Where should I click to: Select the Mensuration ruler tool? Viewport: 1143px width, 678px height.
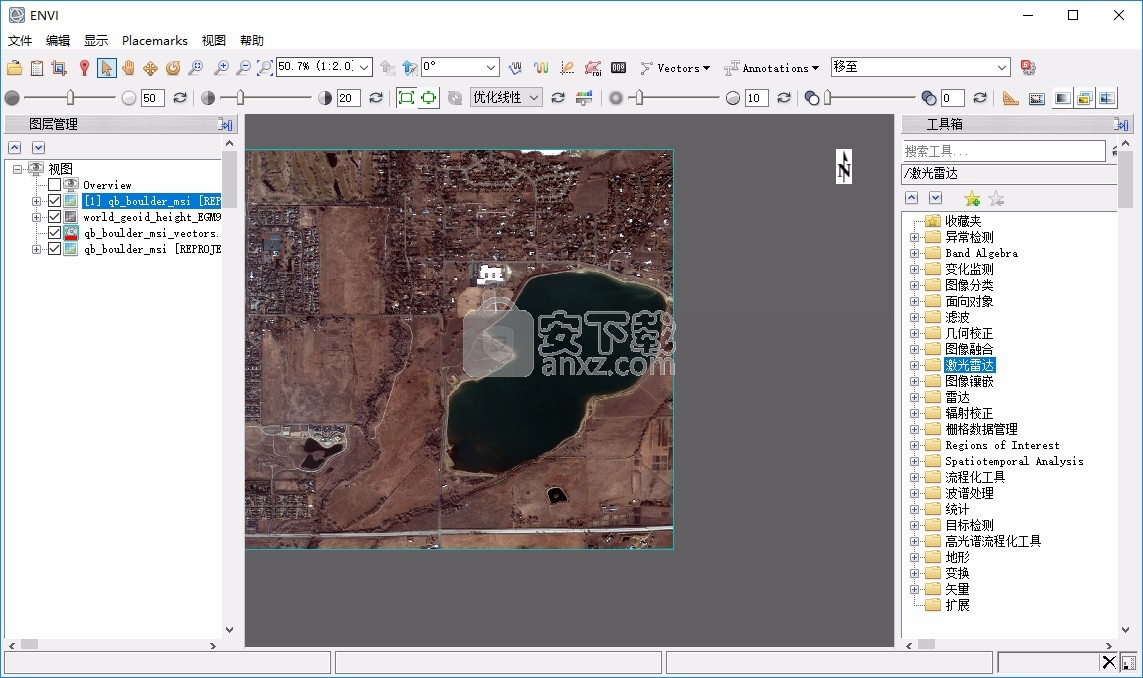1010,98
